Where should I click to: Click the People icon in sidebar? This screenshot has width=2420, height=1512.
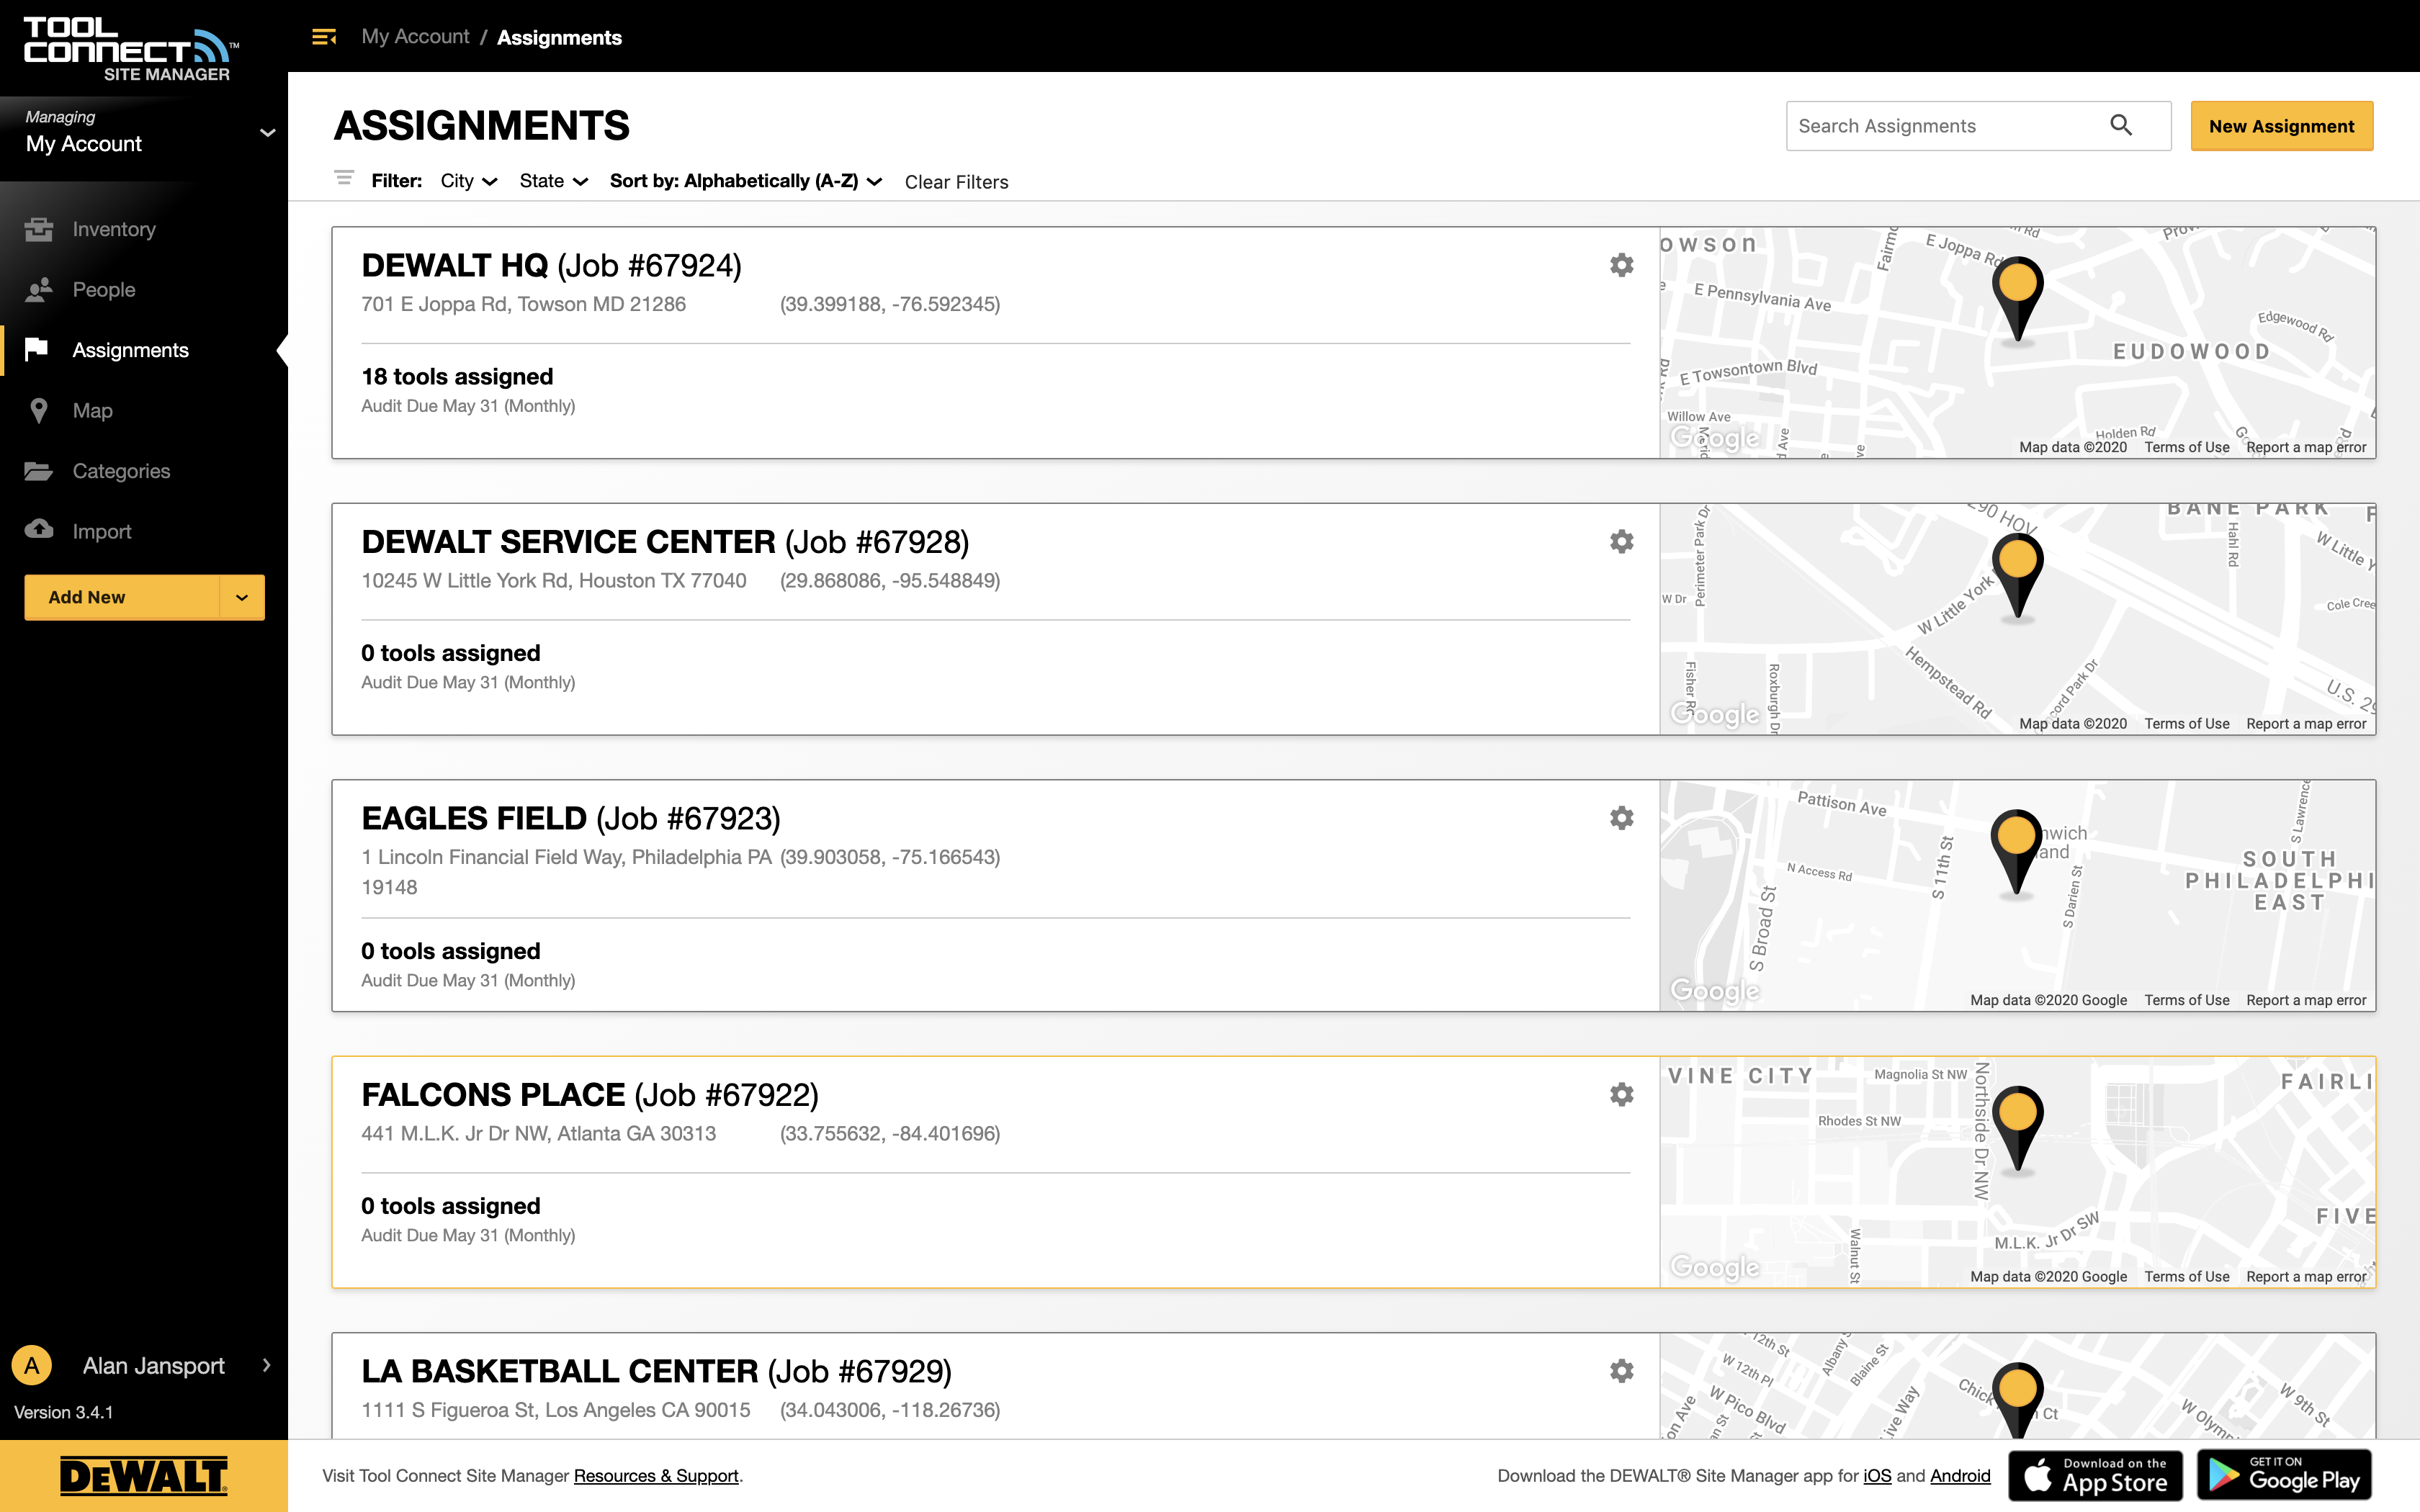point(39,290)
